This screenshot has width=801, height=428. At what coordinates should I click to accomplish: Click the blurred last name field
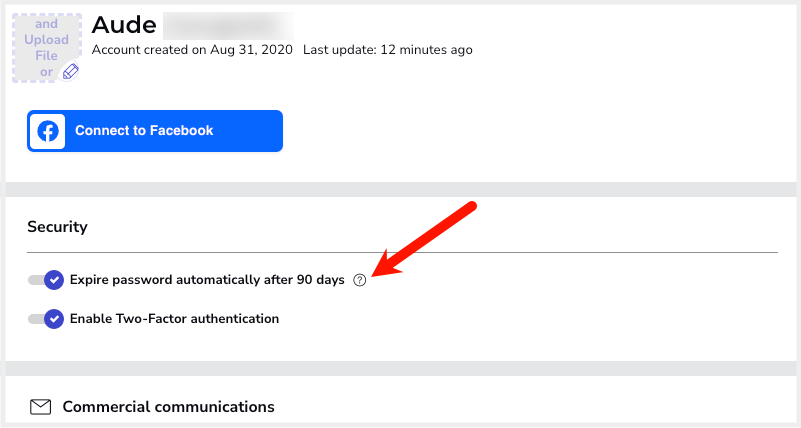point(226,24)
